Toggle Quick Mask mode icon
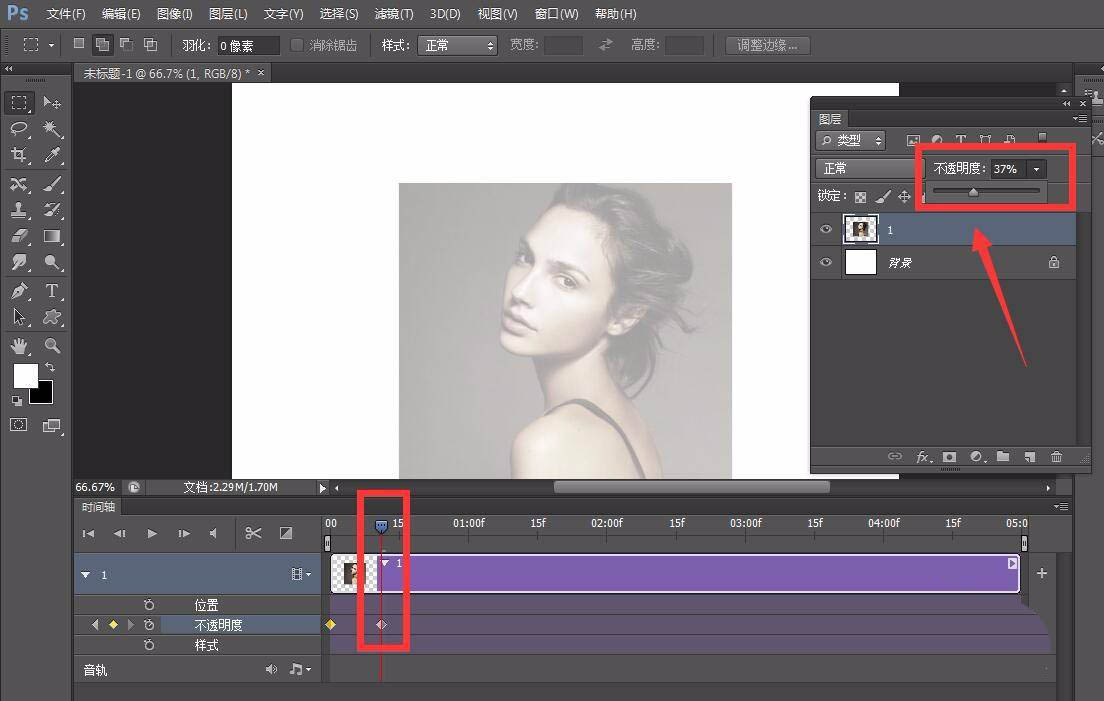 18,425
